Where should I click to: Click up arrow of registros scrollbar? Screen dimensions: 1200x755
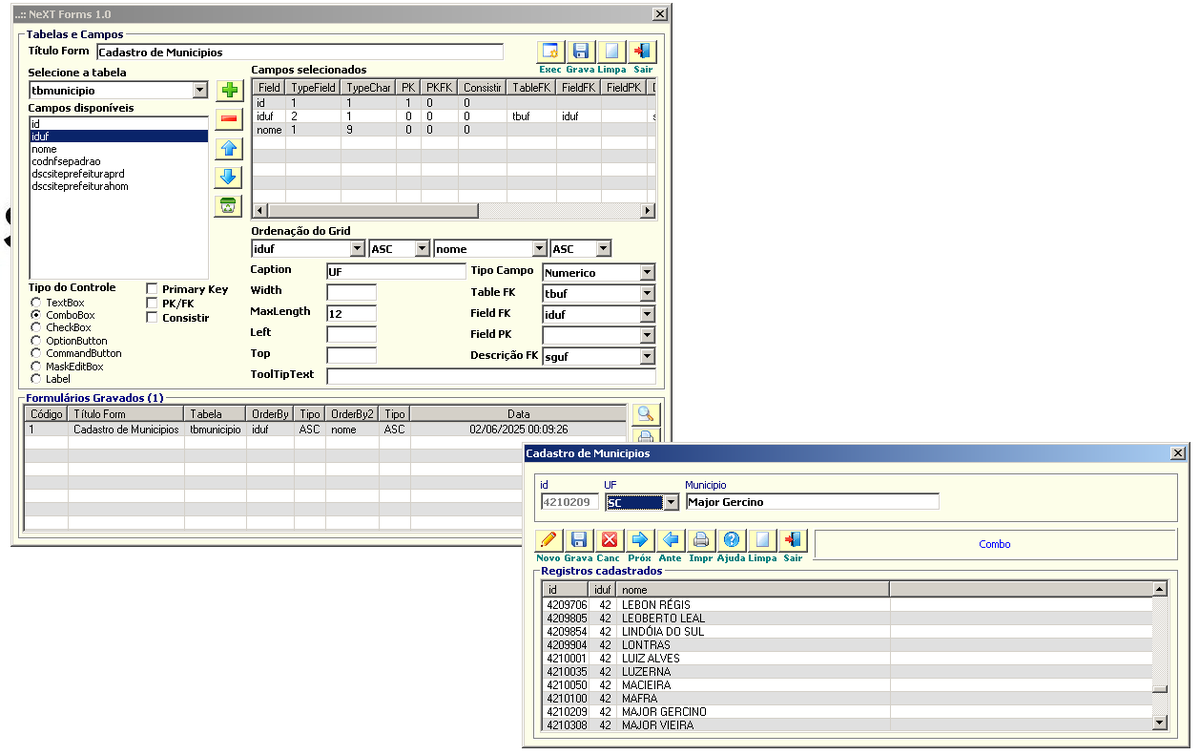point(1159,589)
